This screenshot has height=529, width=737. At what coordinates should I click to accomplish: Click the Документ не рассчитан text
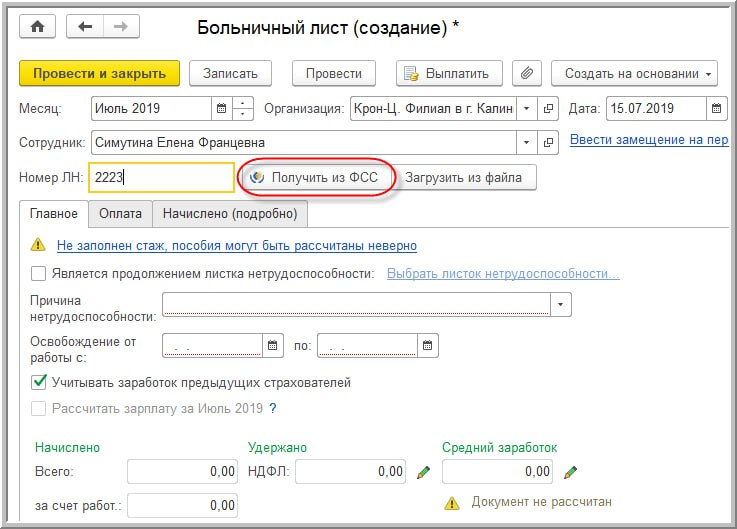pyautogui.click(x=541, y=502)
